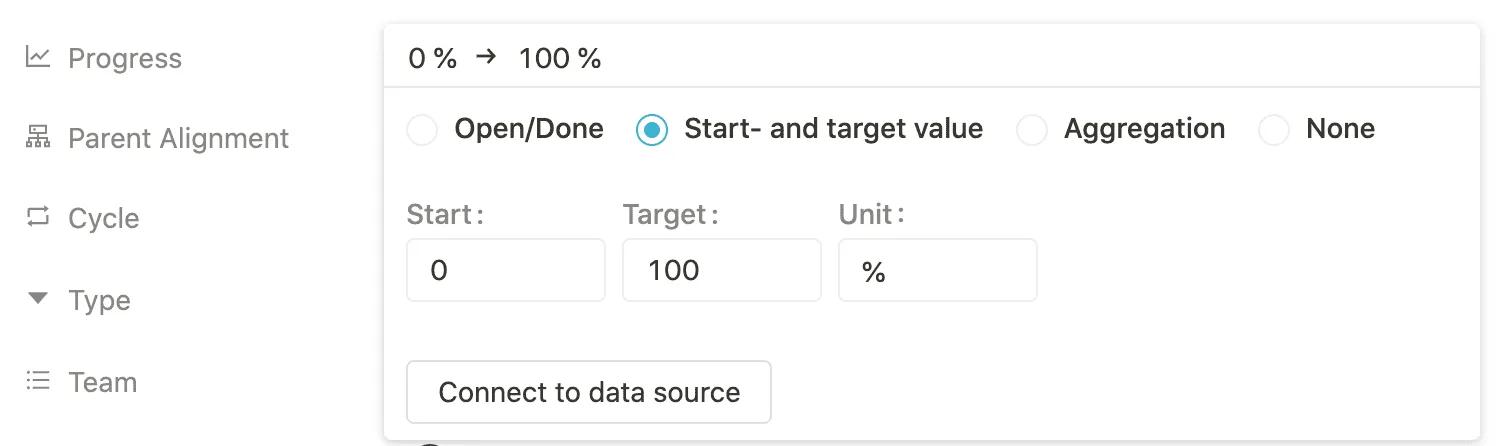Click the Team list icon
Screen dimensions: 1506x446
pos(38,381)
